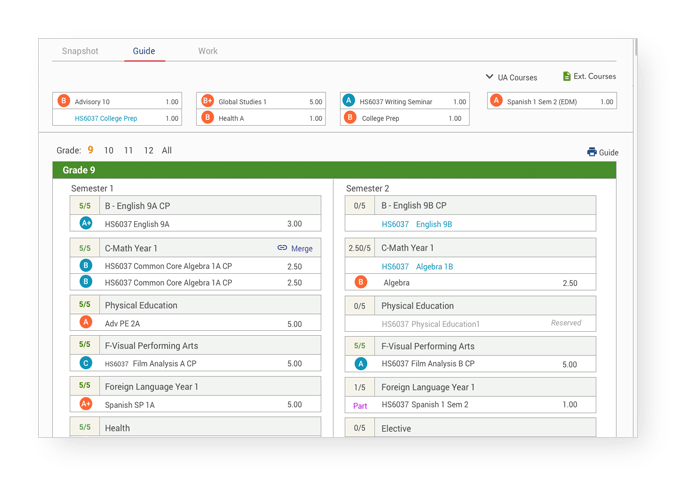700x500 pixels.
Task: Click the Merge link icon
Action: click(282, 248)
